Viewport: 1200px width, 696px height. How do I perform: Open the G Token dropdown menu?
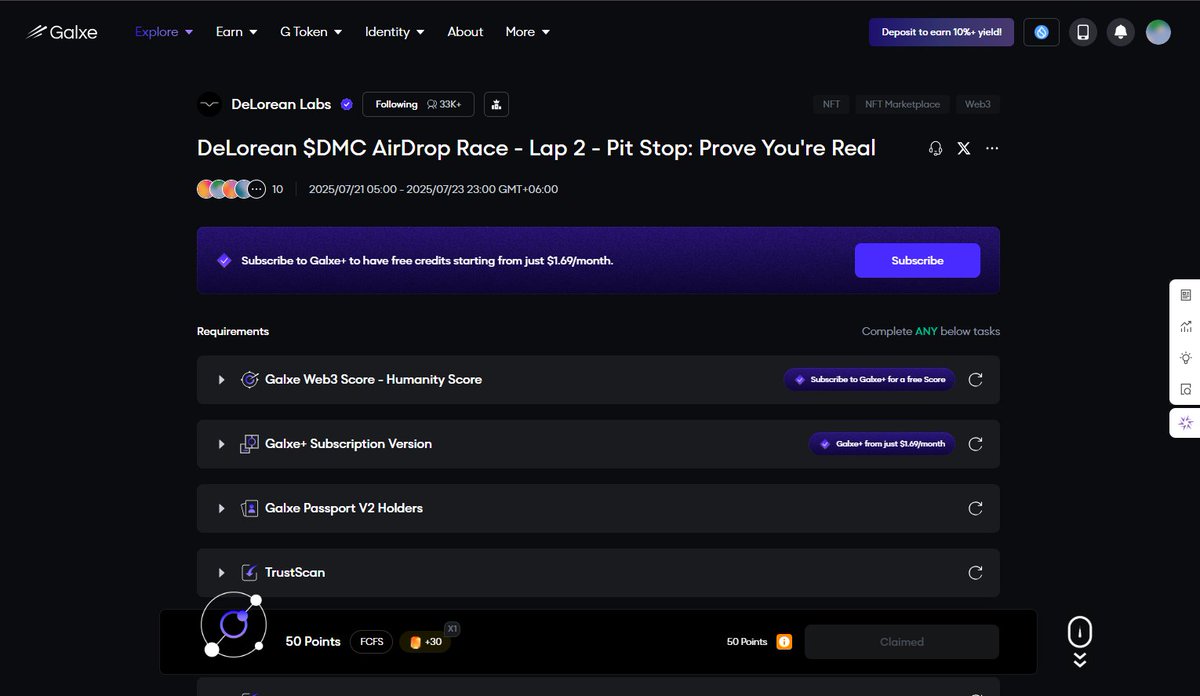[311, 32]
